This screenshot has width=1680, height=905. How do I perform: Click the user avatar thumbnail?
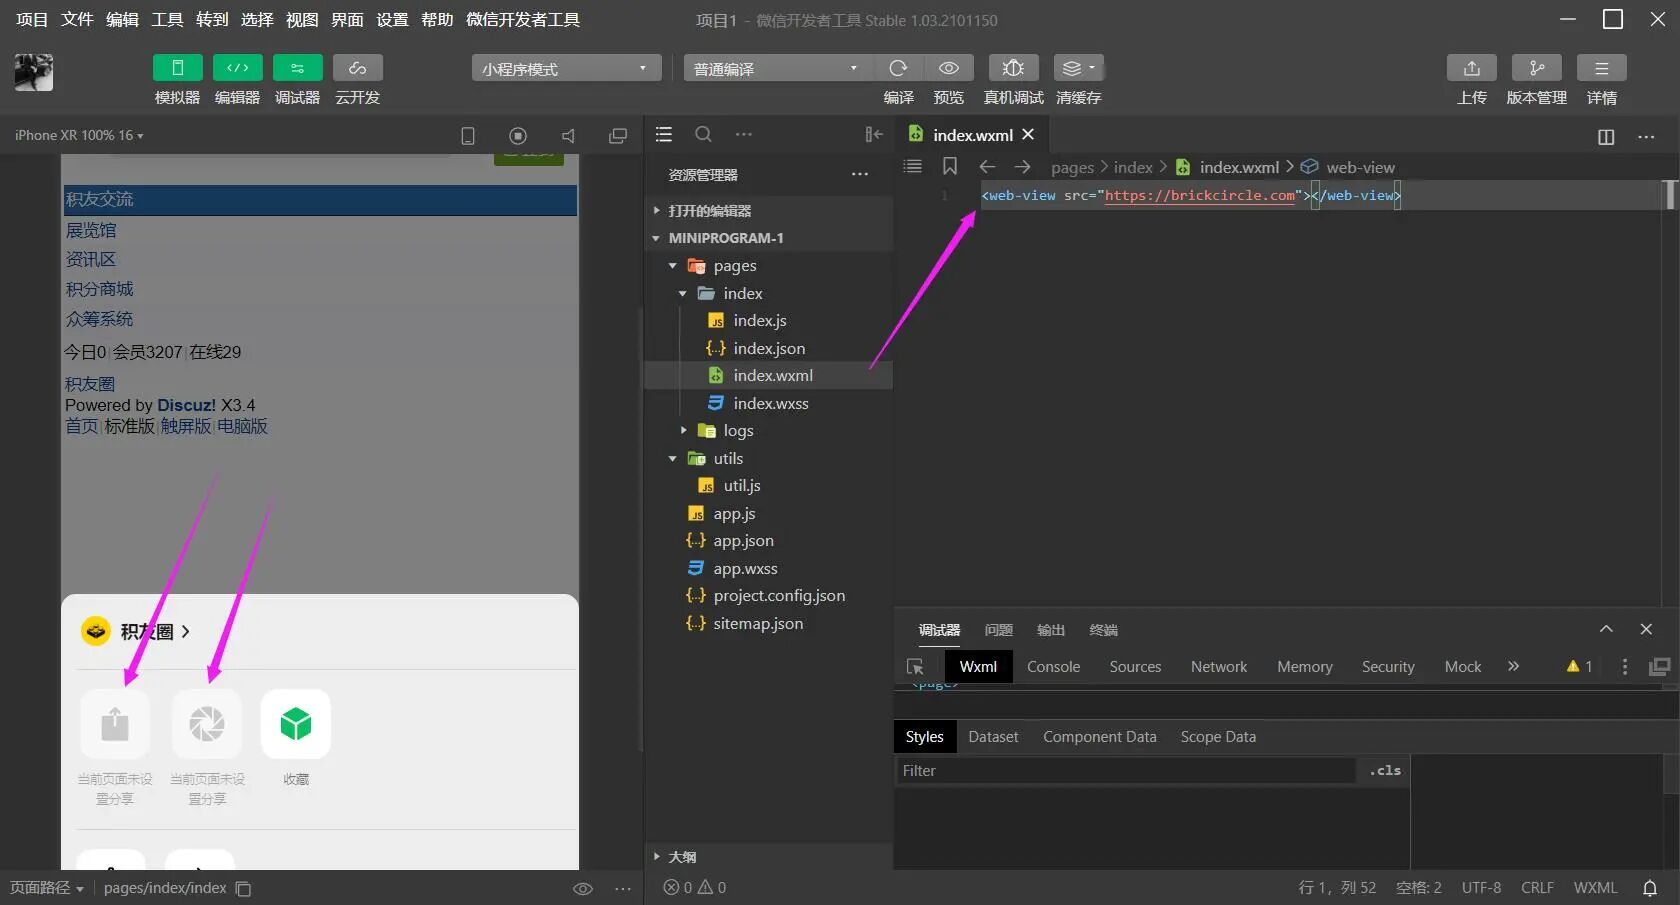(x=33, y=73)
